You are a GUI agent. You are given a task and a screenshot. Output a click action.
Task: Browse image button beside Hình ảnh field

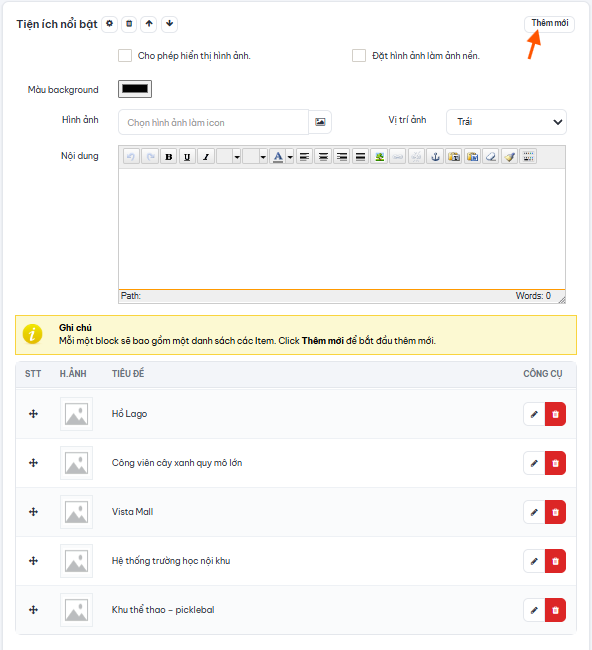320,122
